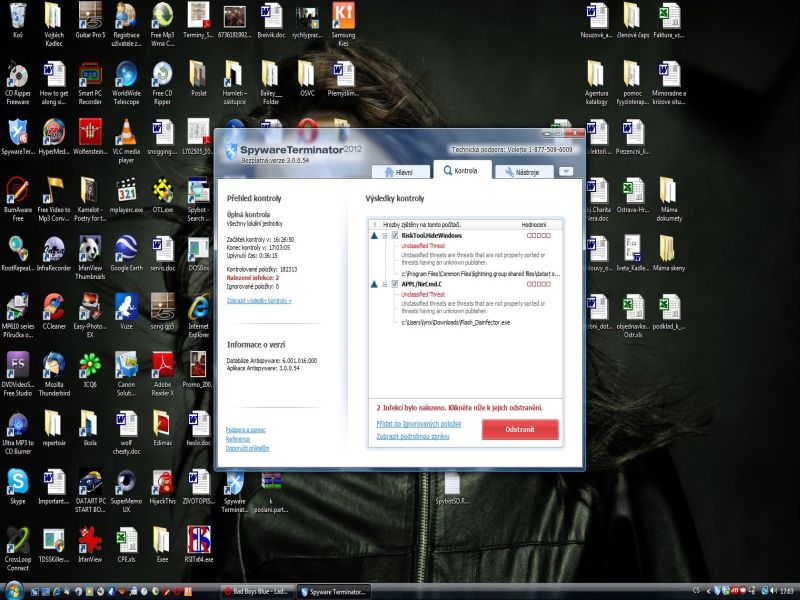Select the Internet Explorer desktop icon
800x600 pixels.
198,316
